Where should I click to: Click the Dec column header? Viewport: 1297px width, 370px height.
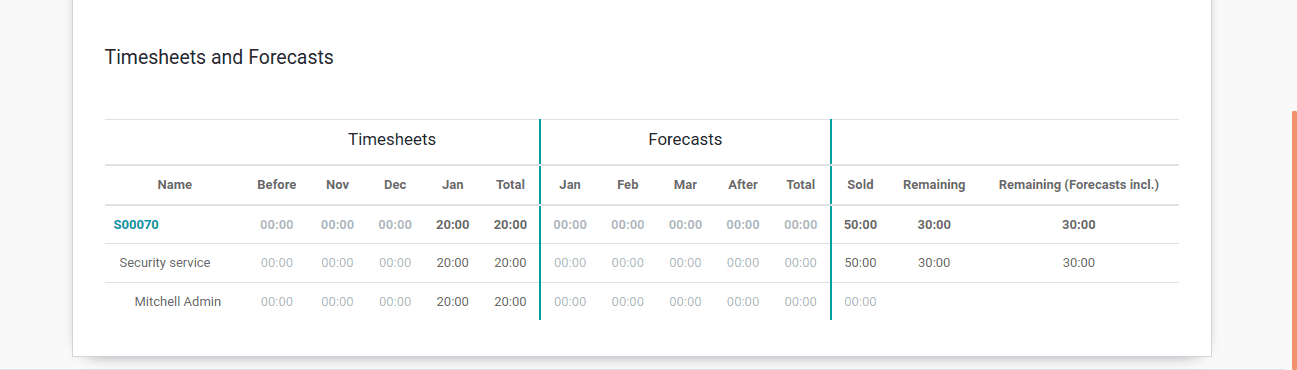coord(395,185)
